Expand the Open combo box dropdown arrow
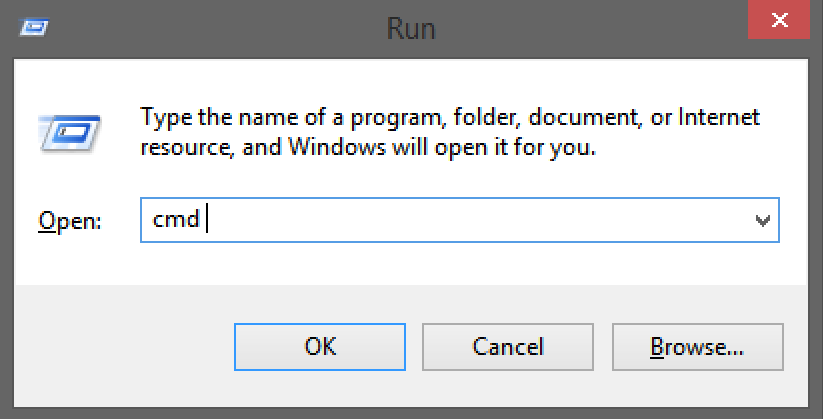Image resolution: width=823 pixels, height=419 pixels. (x=762, y=221)
